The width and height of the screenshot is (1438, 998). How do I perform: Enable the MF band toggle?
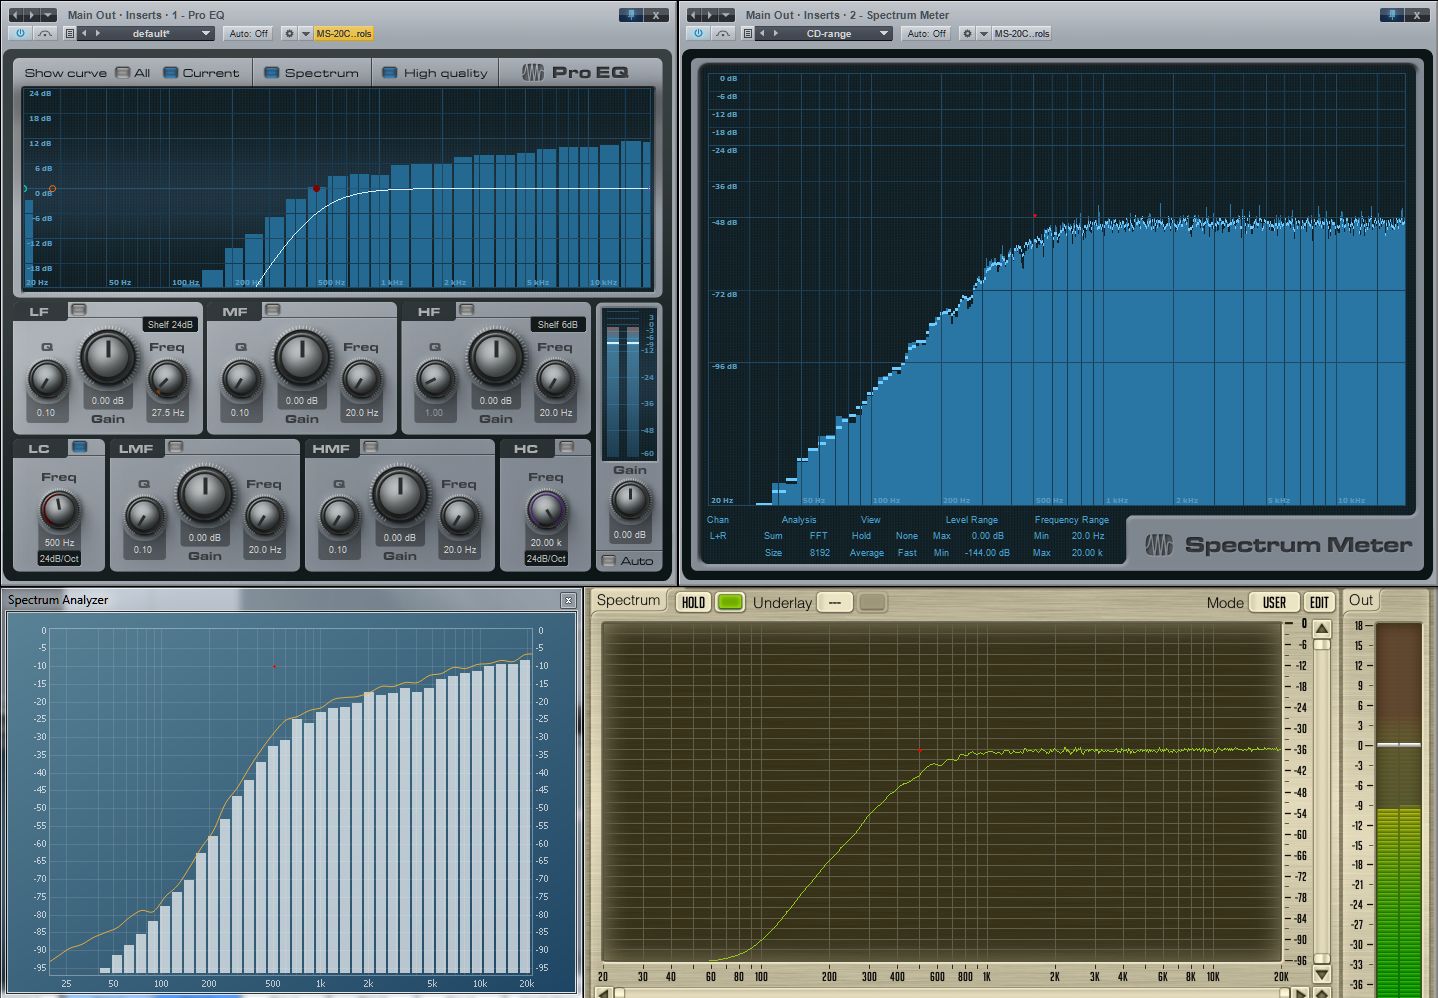[x=272, y=310]
